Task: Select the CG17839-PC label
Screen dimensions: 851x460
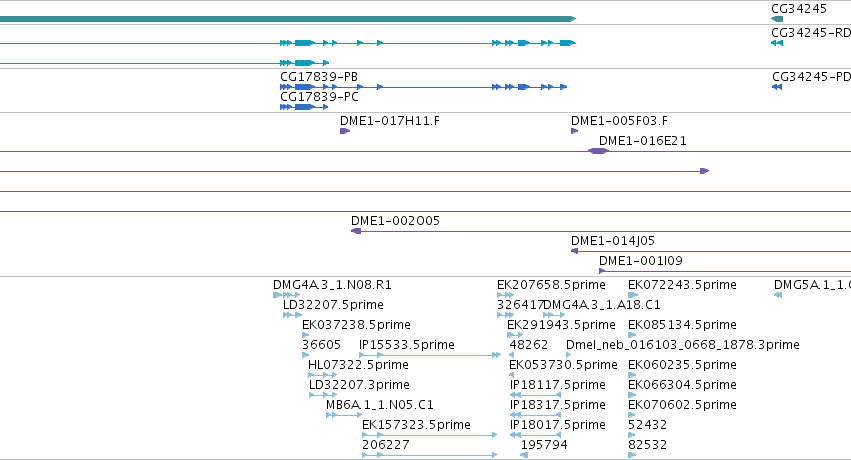Action: pyautogui.click(x=319, y=97)
